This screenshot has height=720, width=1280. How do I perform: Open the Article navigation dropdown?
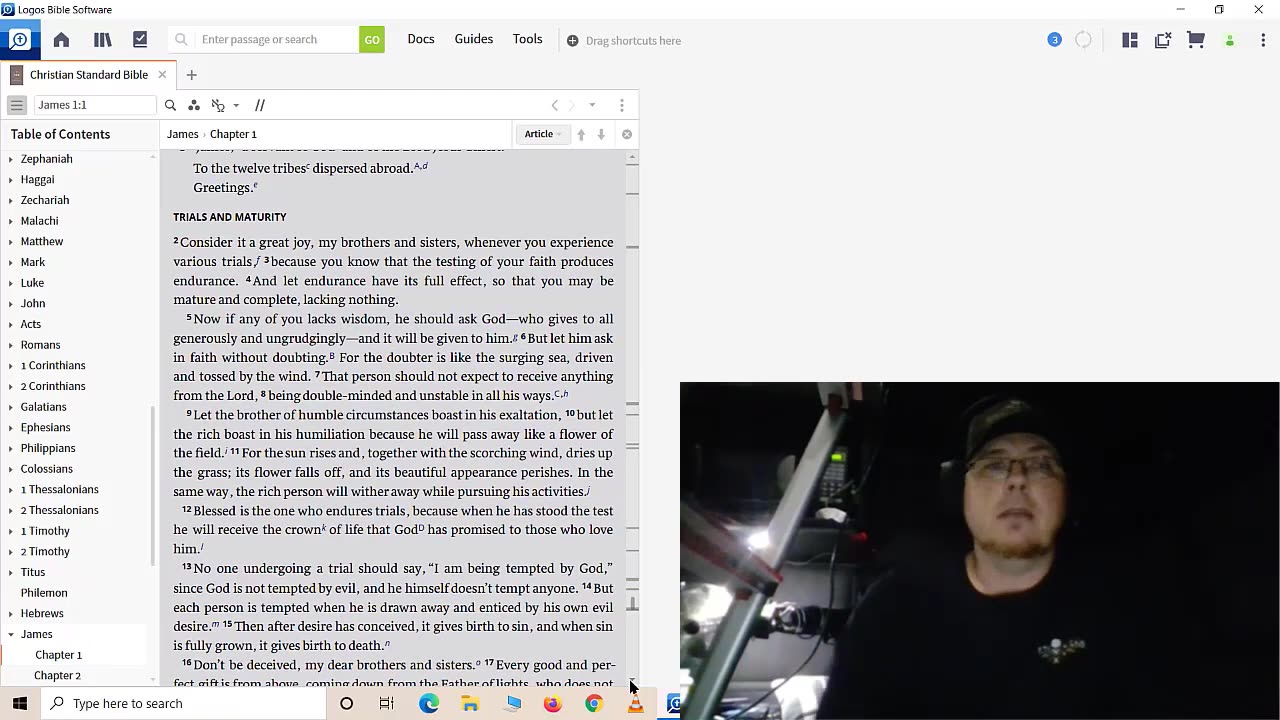coord(543,134)
